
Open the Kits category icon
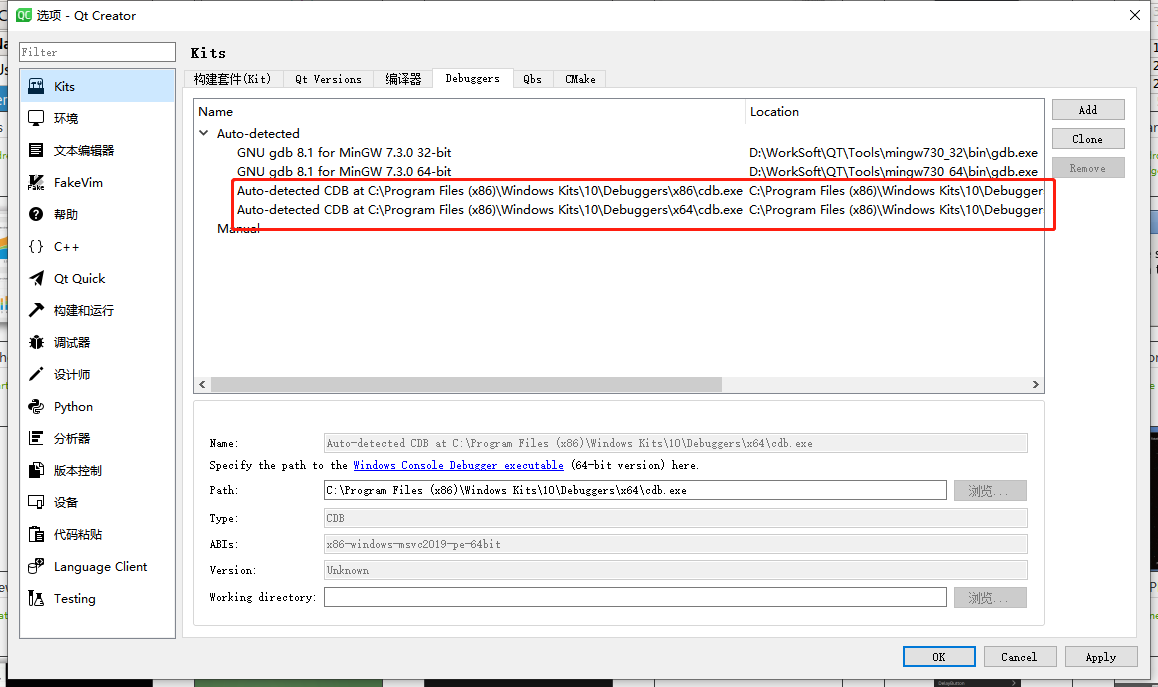point(36,86)
